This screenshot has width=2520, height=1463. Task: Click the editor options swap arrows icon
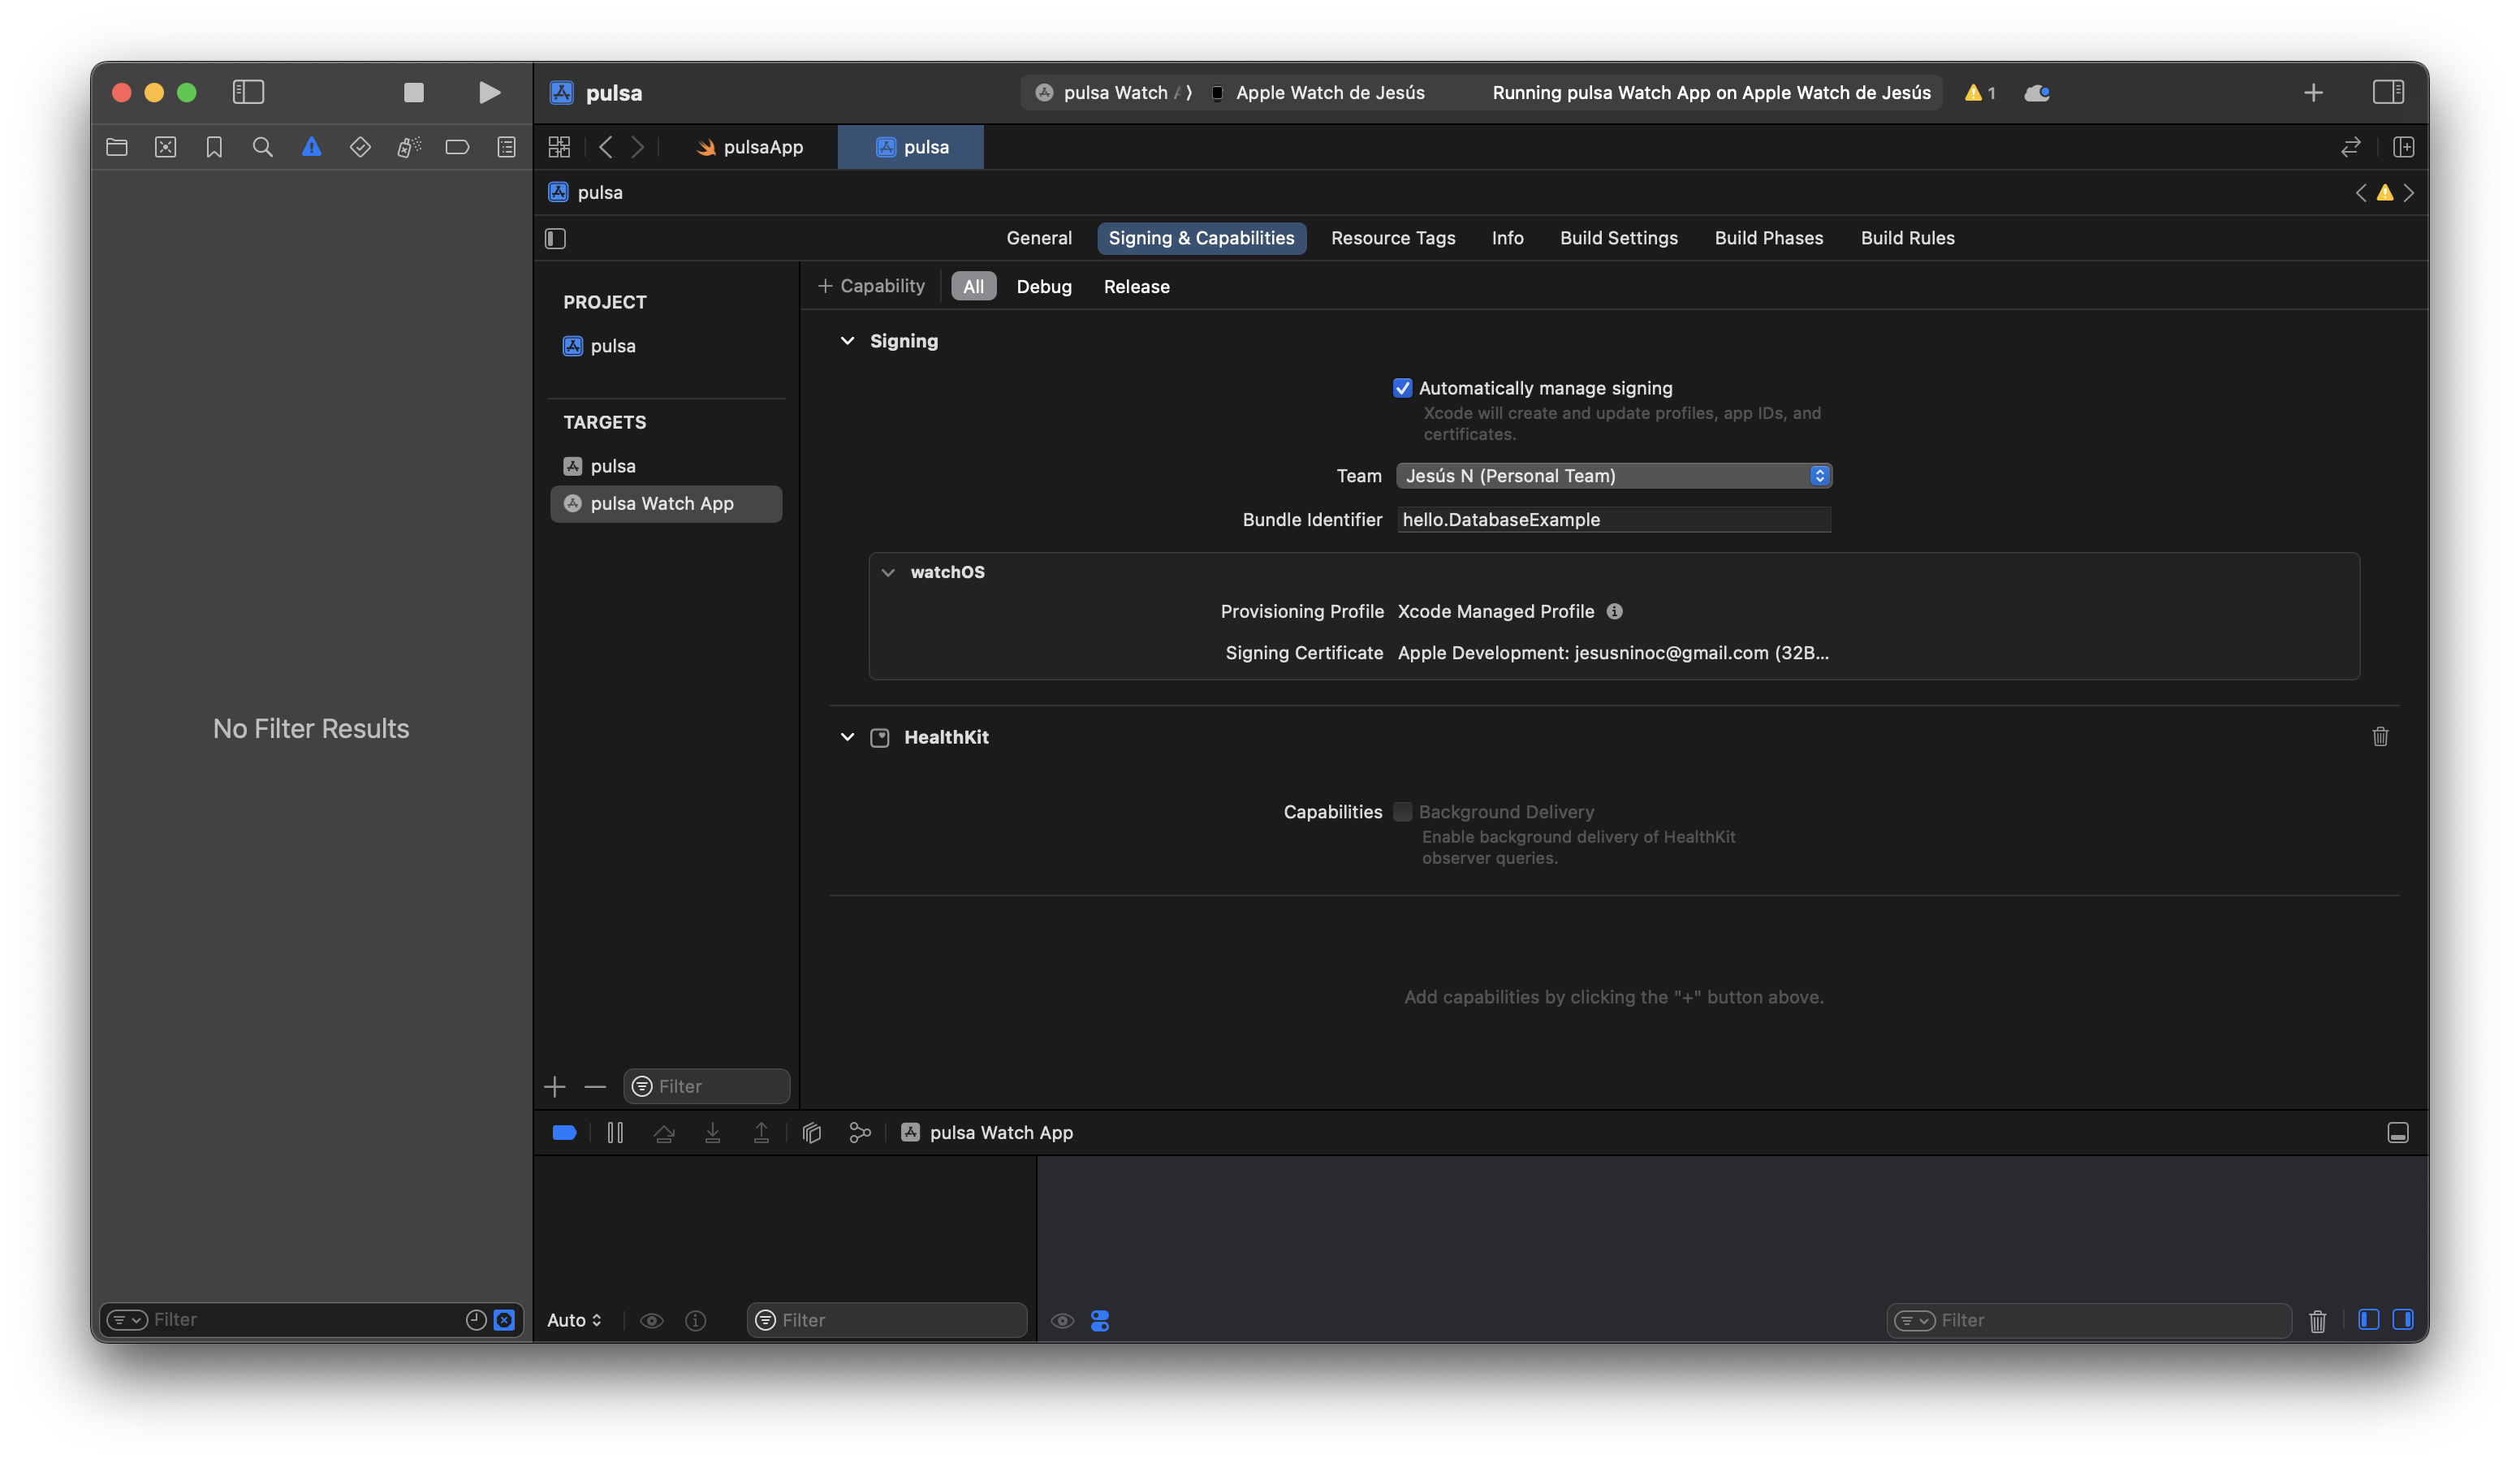(2351, 147)
